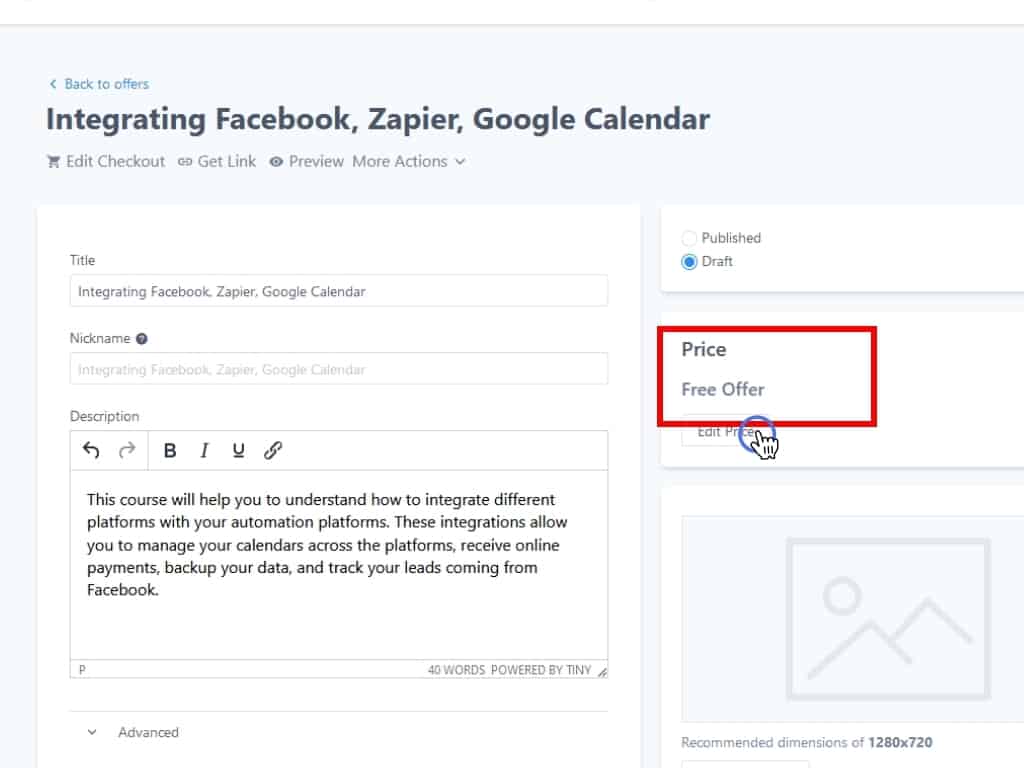Click into the Title input field

[338, 291]
